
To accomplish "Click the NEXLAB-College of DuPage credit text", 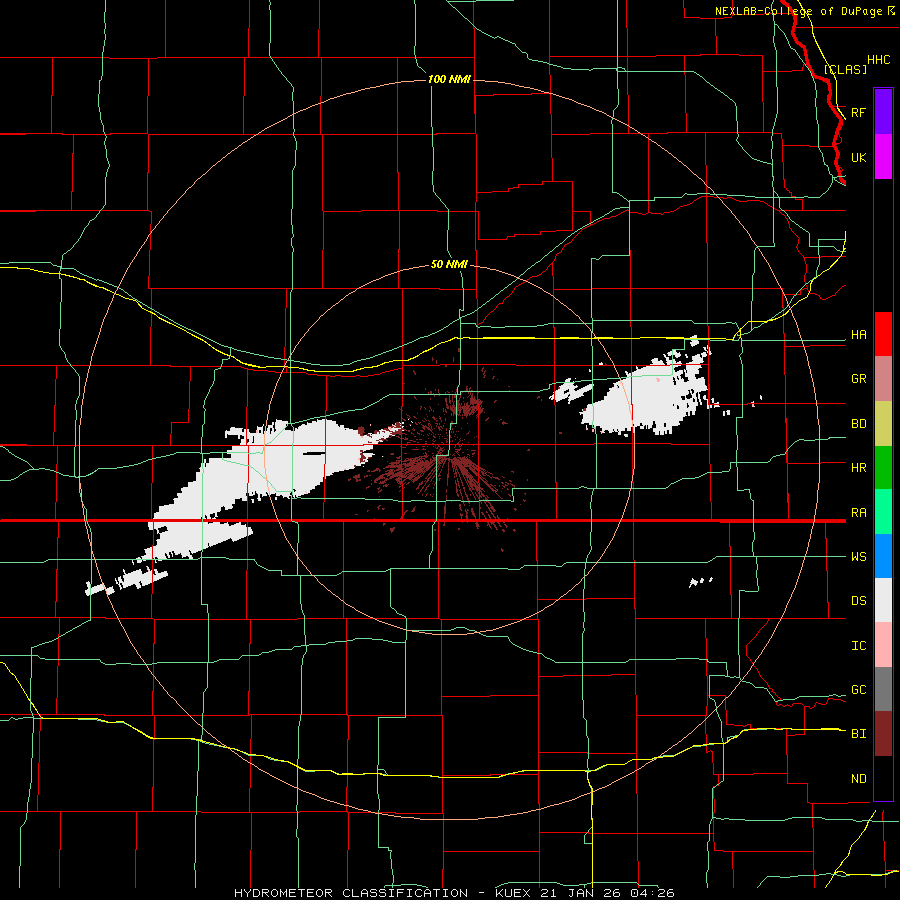I will click(798, 11).
